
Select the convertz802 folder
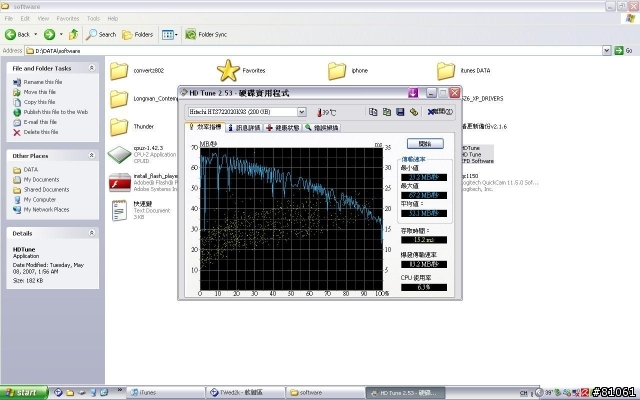tap(119, 71)
